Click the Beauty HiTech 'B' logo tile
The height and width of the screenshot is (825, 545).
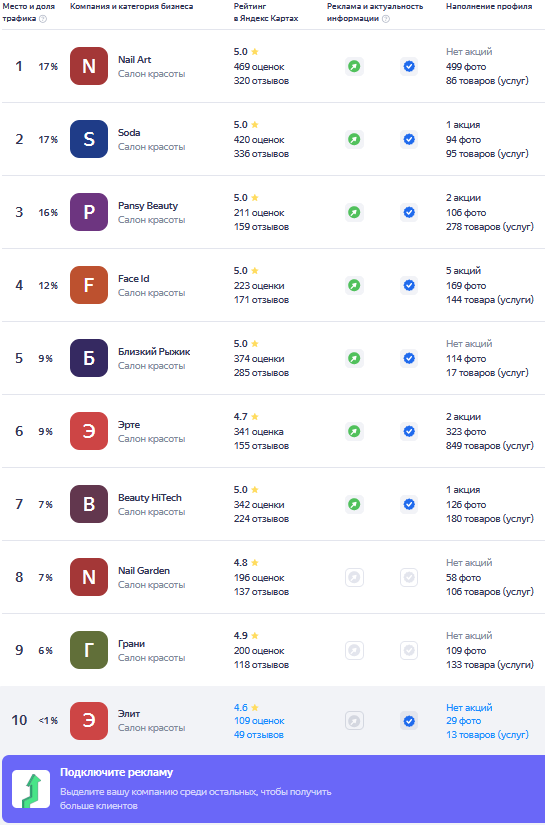89,504
